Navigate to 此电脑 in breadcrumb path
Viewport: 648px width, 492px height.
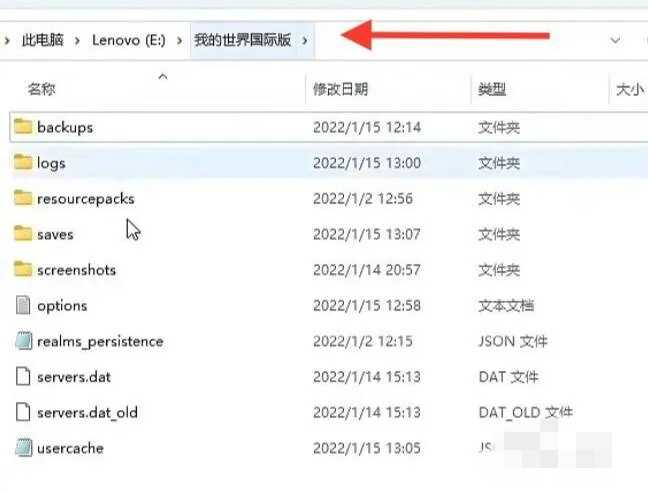tap(43, 40)
